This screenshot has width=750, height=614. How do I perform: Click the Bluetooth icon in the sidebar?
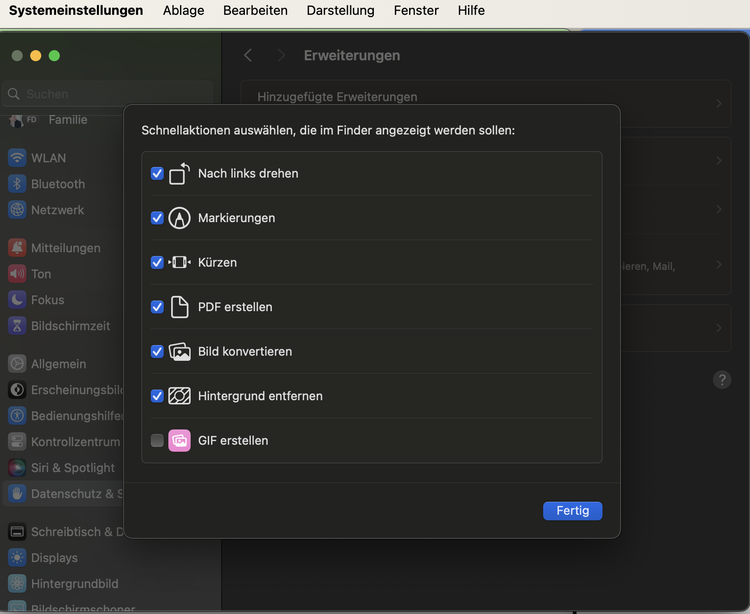[17, 184]
